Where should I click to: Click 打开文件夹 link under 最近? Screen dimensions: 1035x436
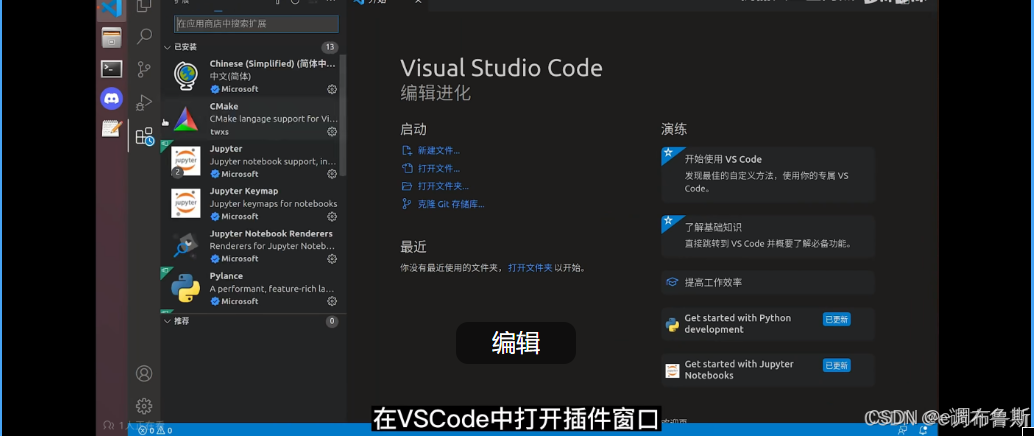point(530,268)
